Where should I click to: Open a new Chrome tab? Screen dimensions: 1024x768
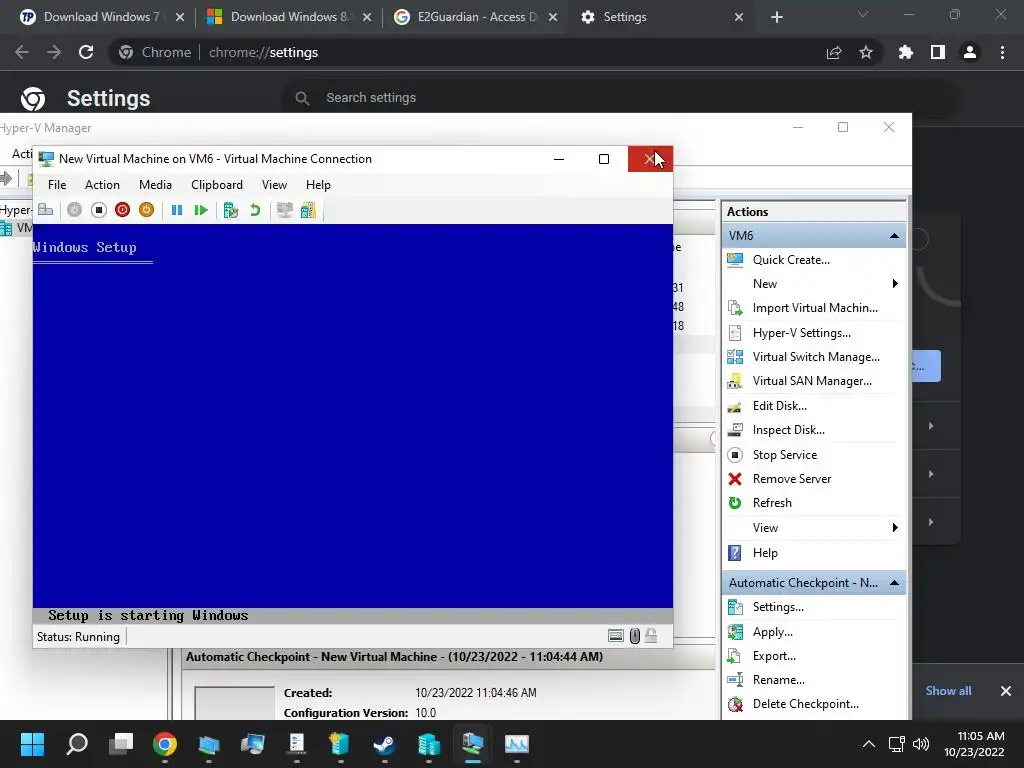click(776, 17)
